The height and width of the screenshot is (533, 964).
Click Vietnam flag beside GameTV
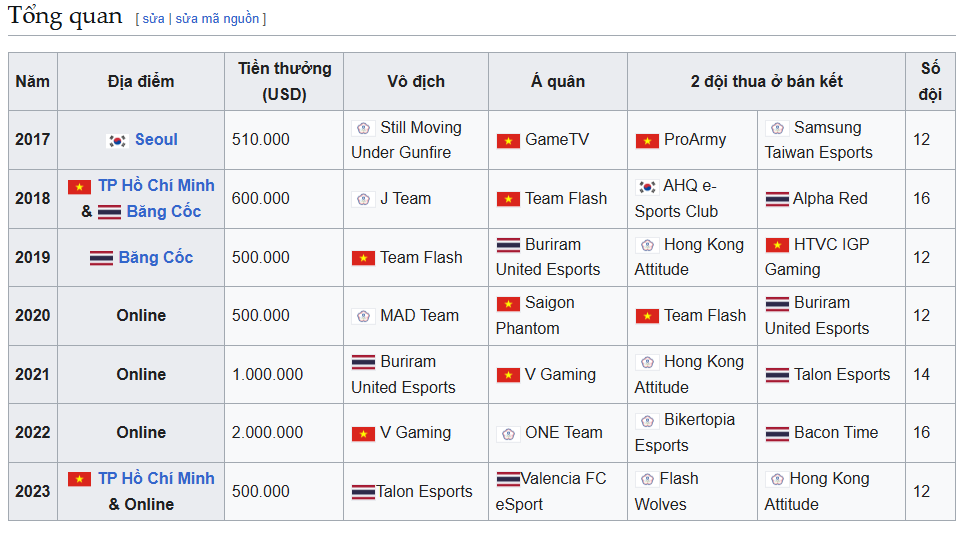click(508, 141)
